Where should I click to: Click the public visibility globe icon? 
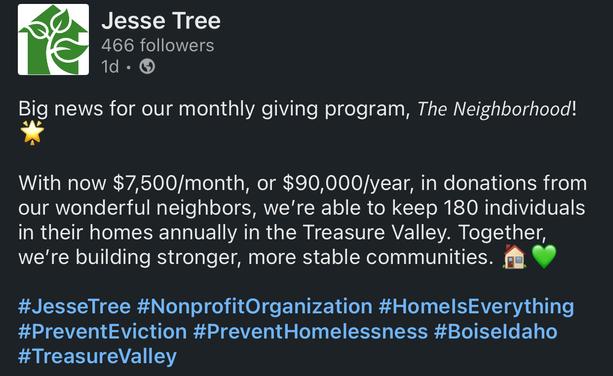(147, 66)
